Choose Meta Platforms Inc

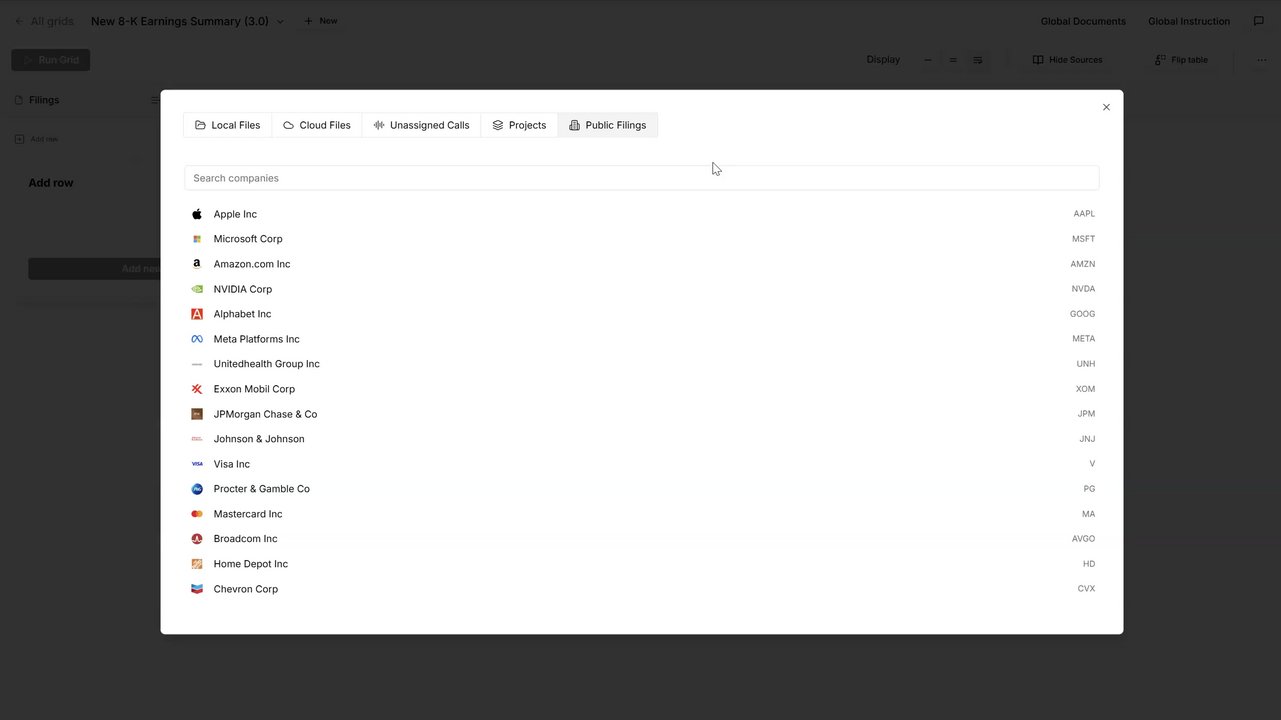pos(642,339)
